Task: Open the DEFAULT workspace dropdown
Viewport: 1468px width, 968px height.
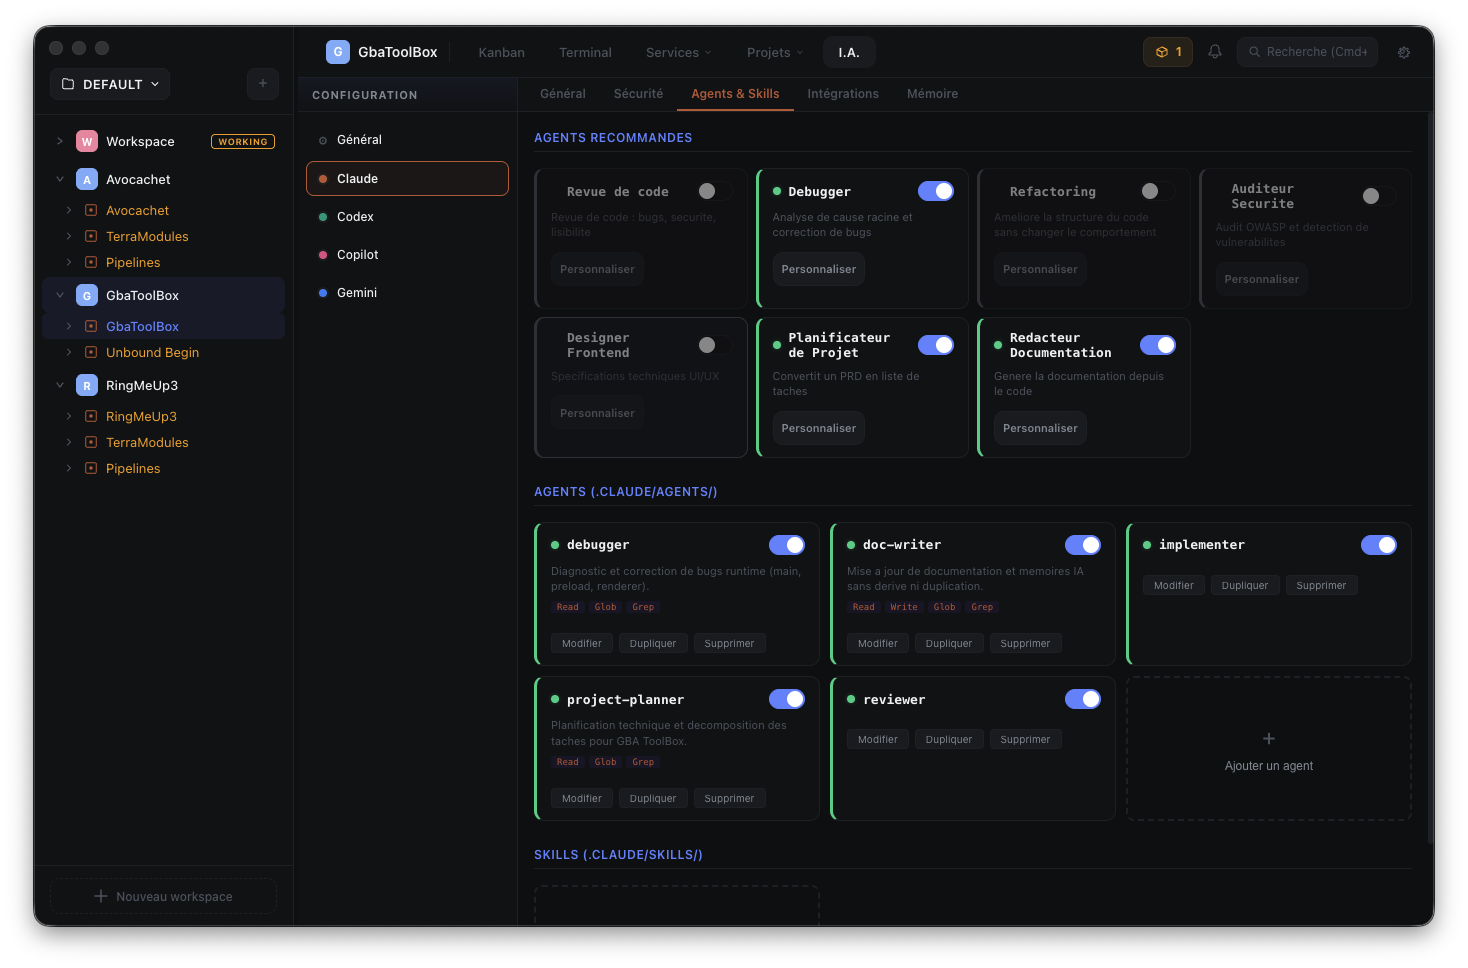Action: point(110,84)
